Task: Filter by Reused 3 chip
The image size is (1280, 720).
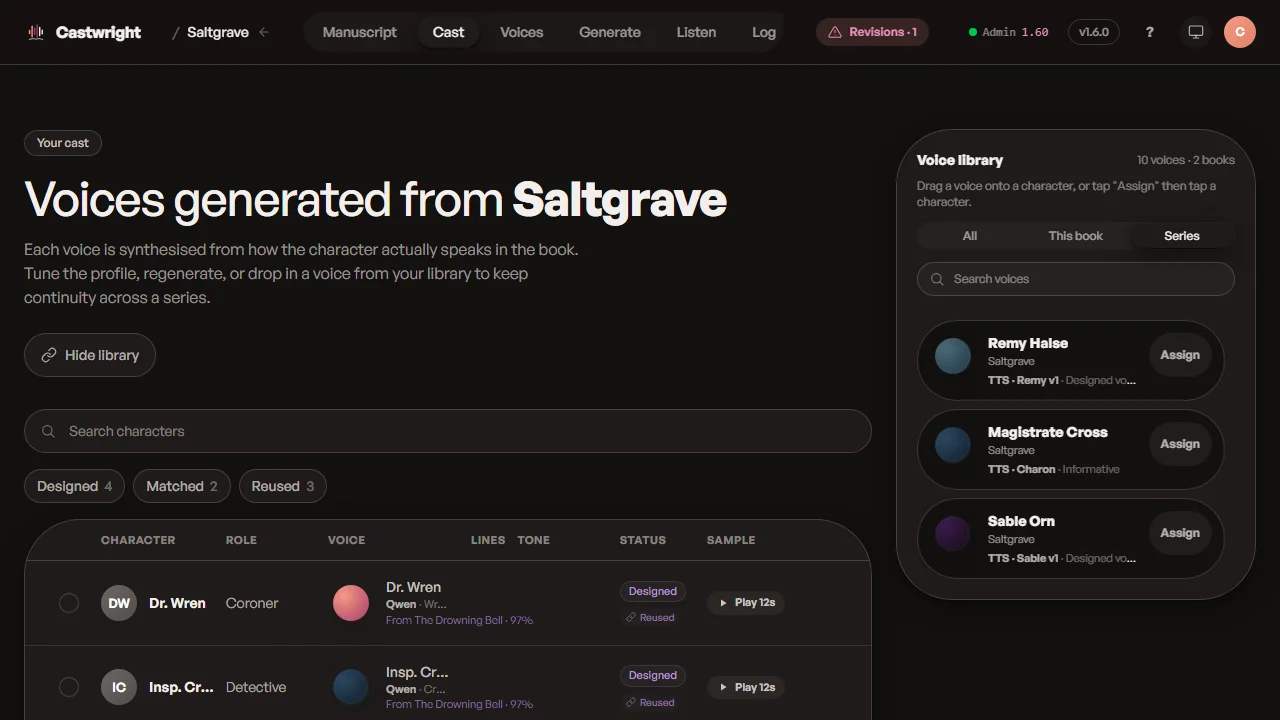Action: click(283, 486)
